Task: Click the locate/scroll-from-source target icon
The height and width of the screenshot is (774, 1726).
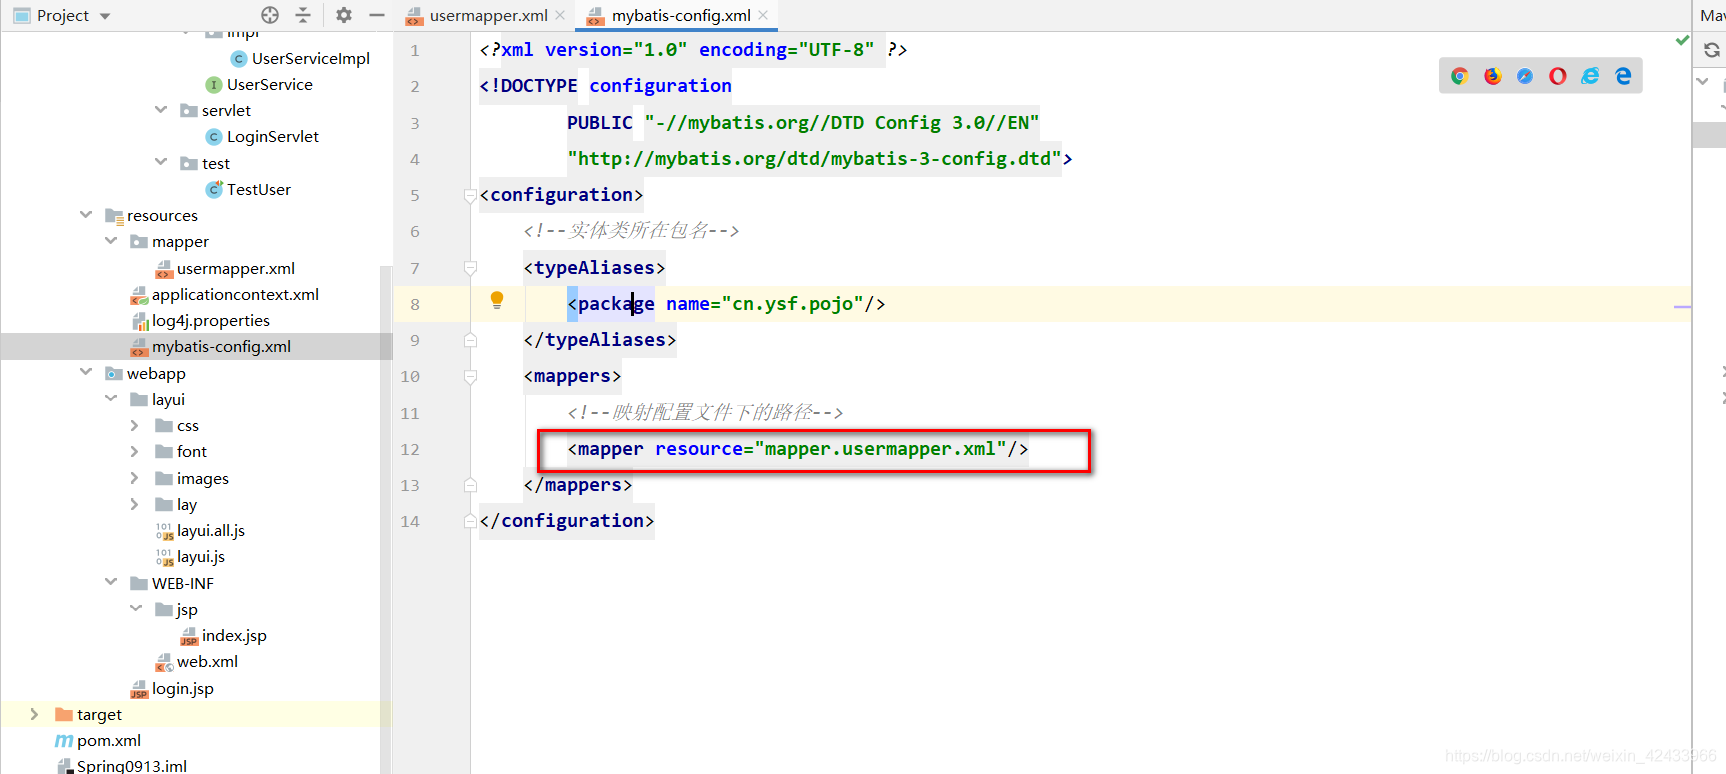Action: point(270,15)
